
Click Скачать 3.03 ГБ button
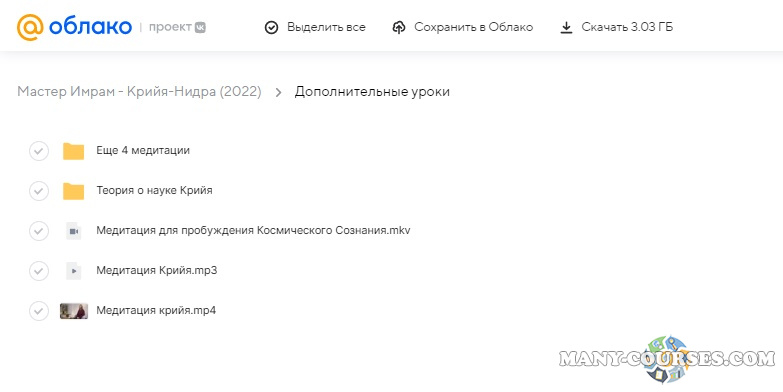click(616, 27)
